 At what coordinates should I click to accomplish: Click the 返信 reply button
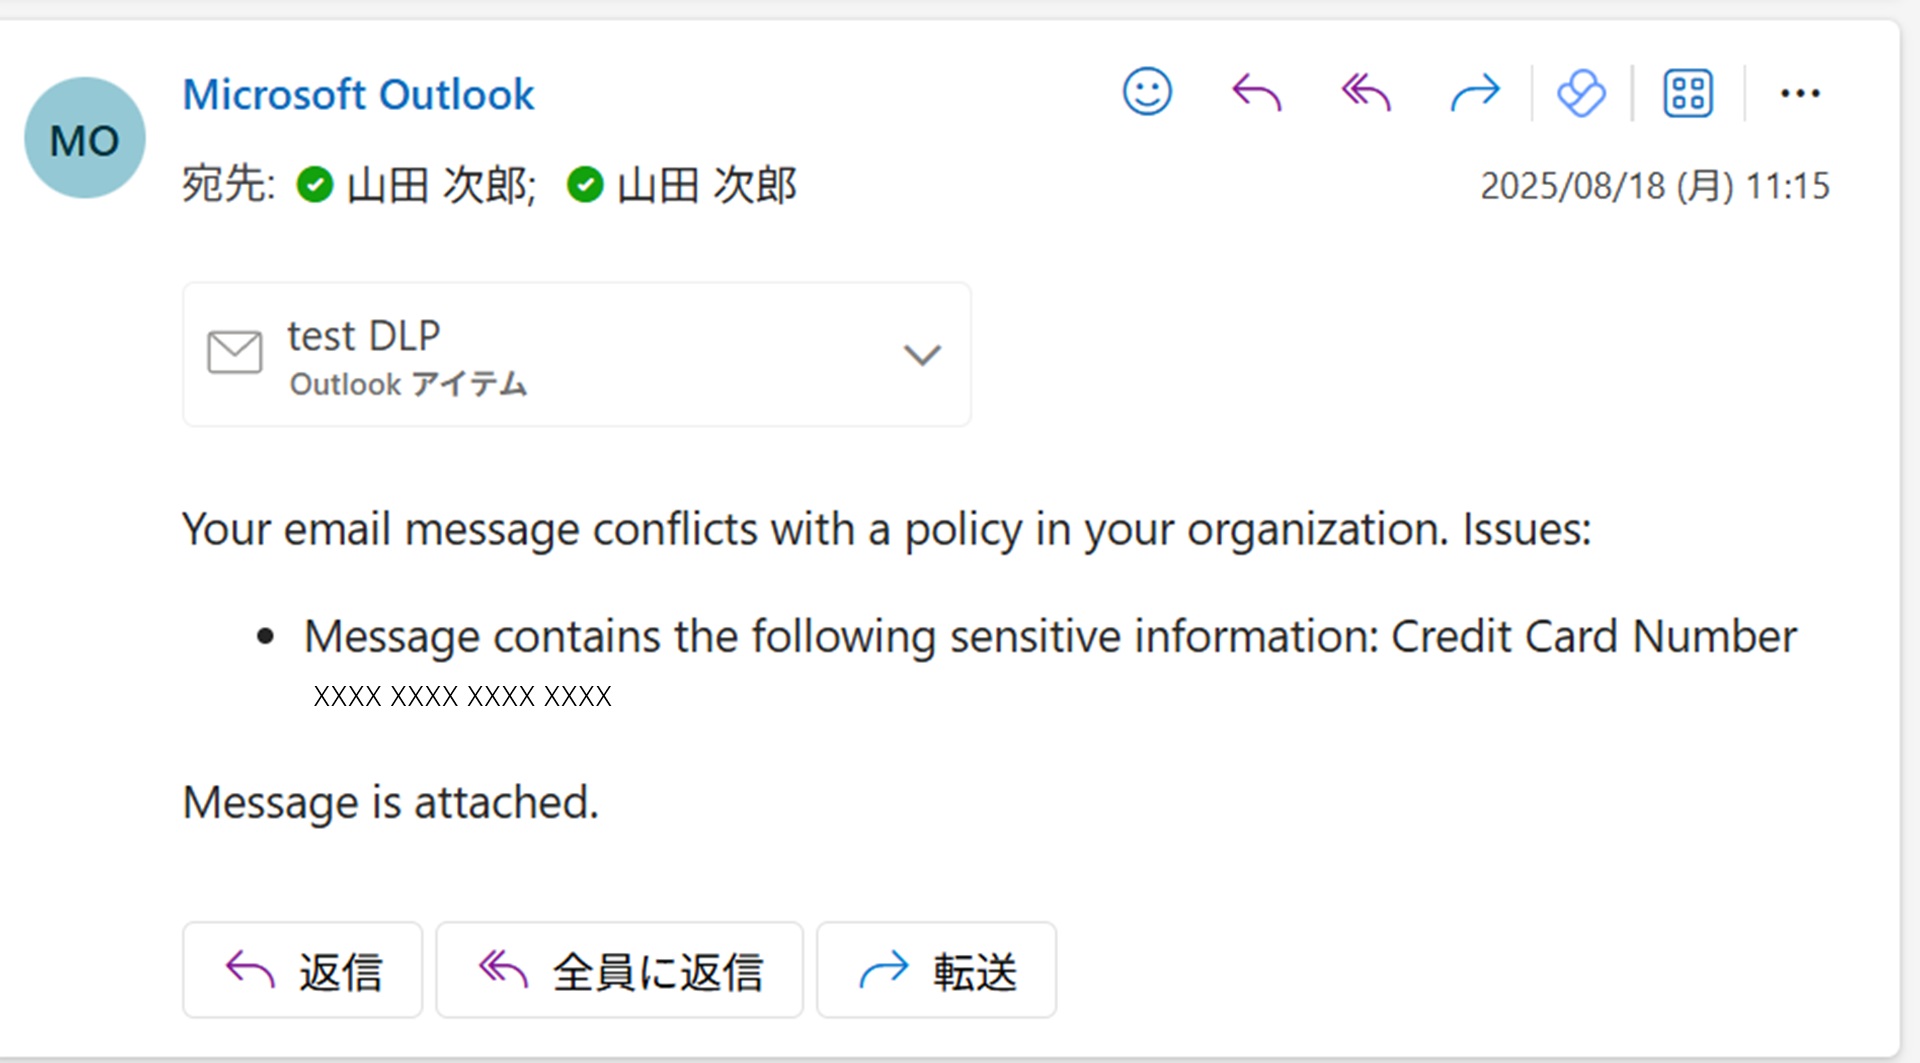tap(302, 970)
